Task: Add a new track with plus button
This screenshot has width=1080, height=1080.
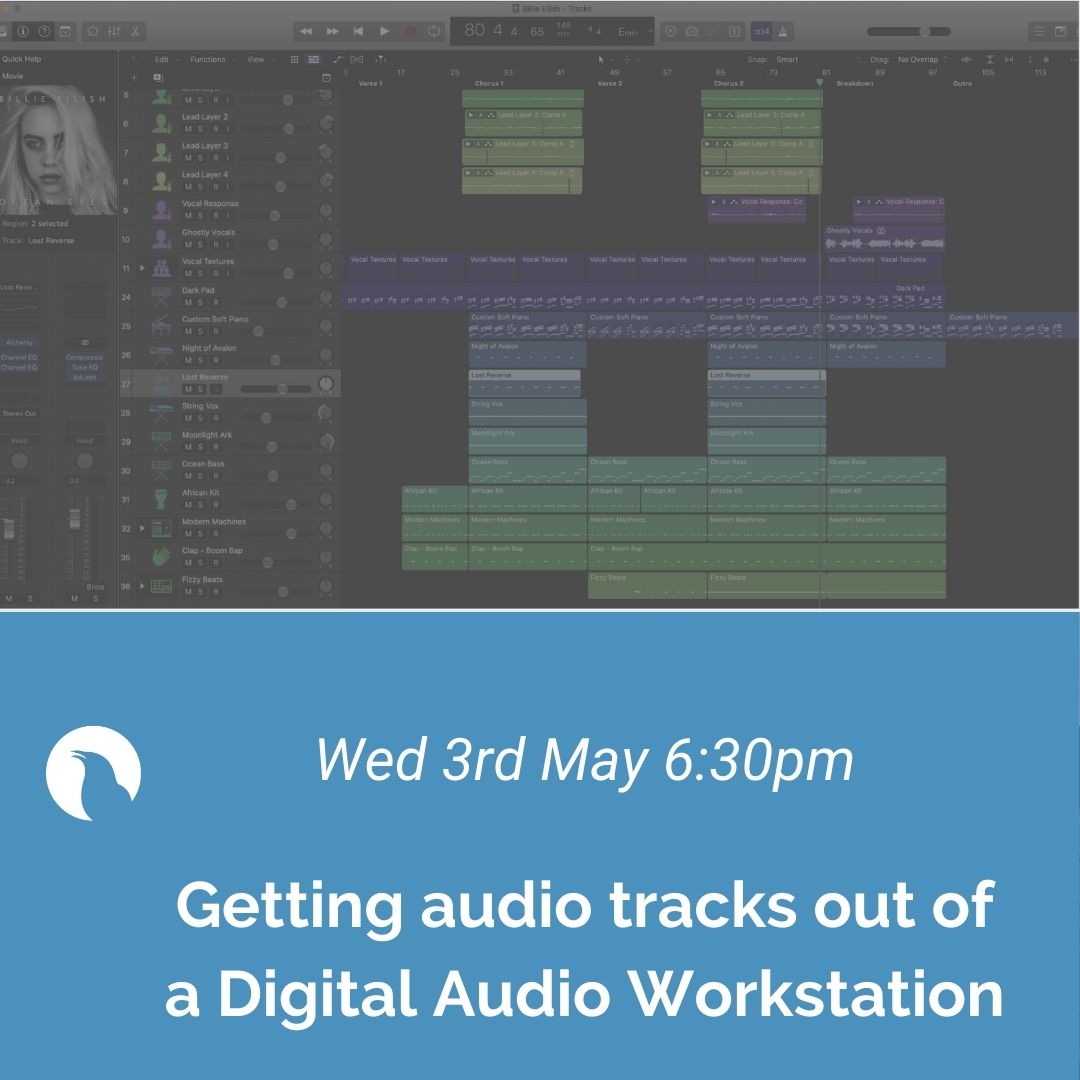Action: [x=134, y=77]
